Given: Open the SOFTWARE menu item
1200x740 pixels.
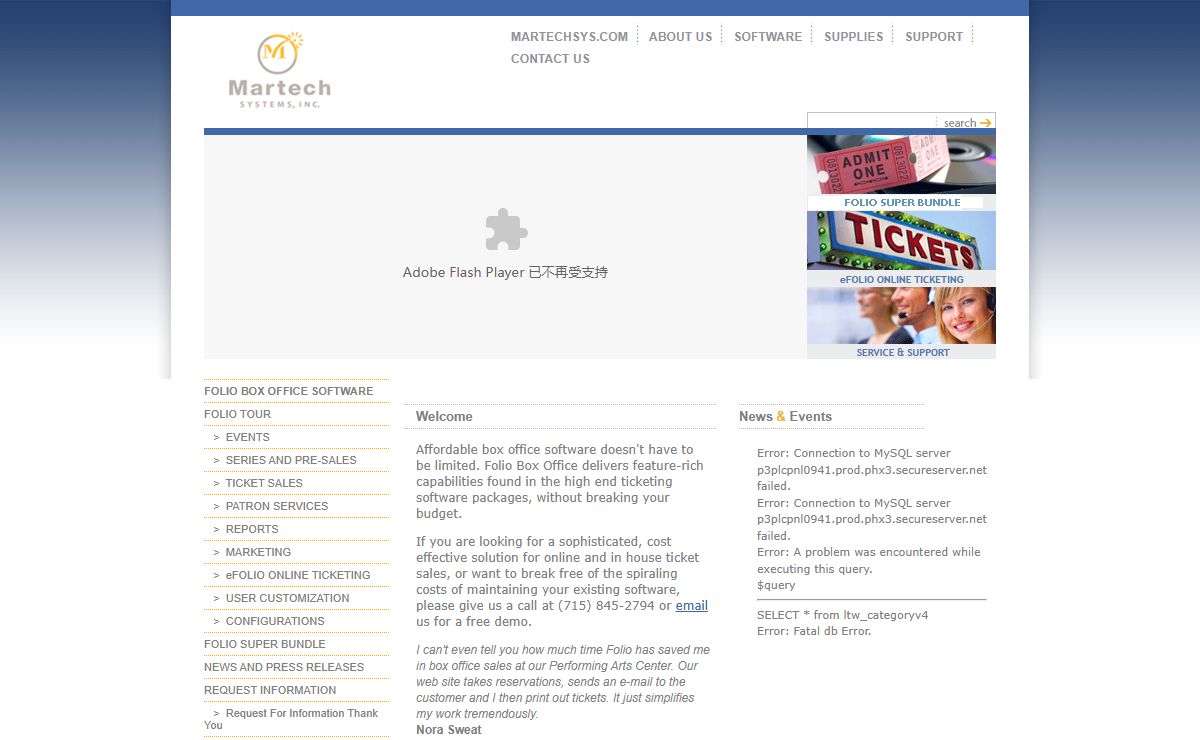Looking at the screenshot, I should click(768, 36).
